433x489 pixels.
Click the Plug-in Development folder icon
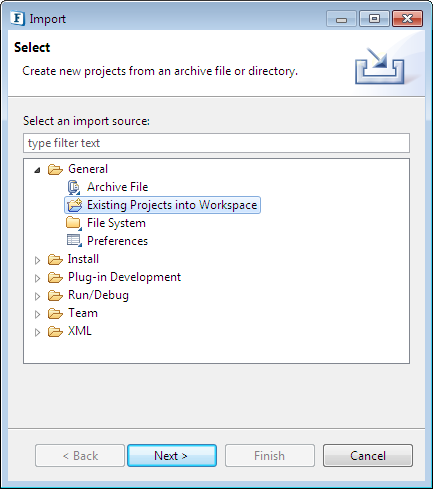(55, 277)
